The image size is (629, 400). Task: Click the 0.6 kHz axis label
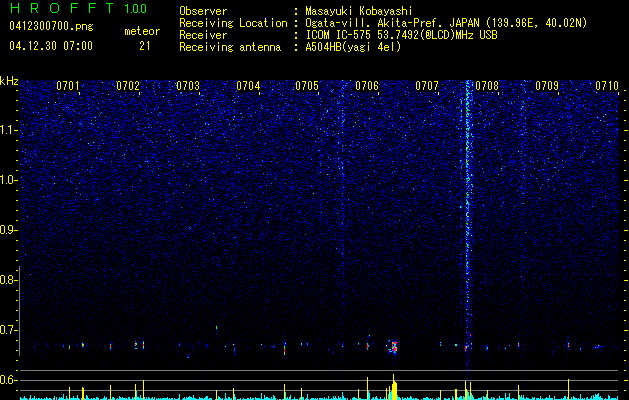[8, 380]
